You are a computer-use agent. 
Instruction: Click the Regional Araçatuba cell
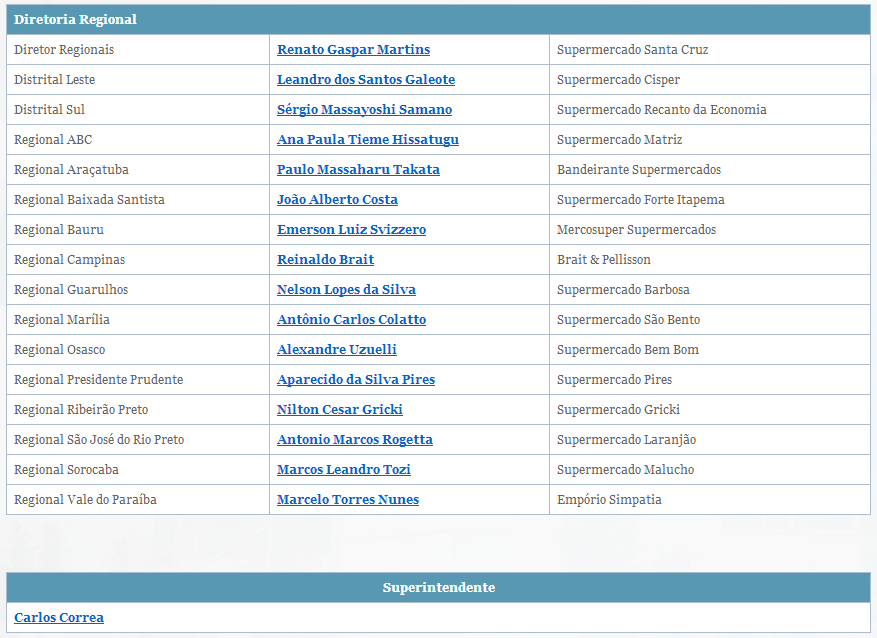coord(138,170)
